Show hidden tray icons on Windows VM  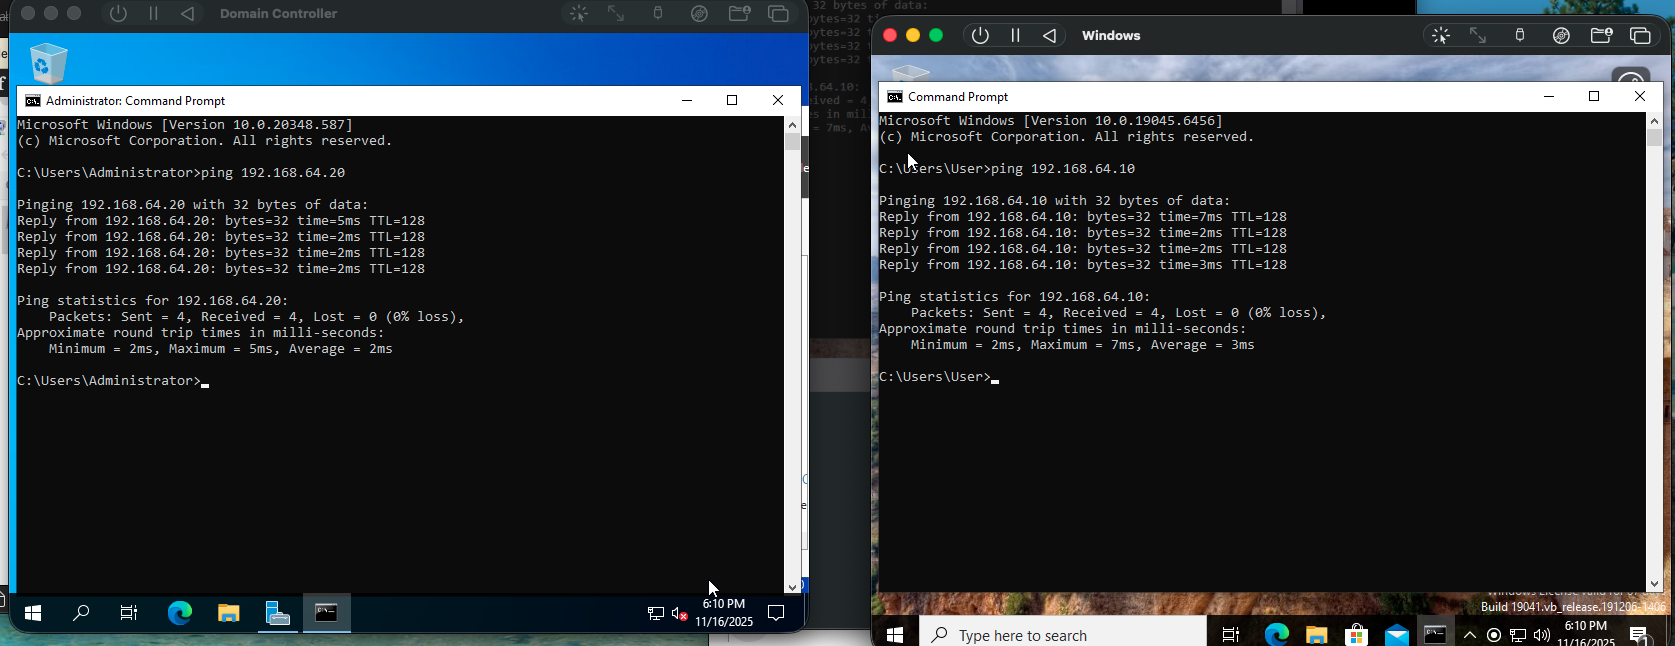[1469, 635]
